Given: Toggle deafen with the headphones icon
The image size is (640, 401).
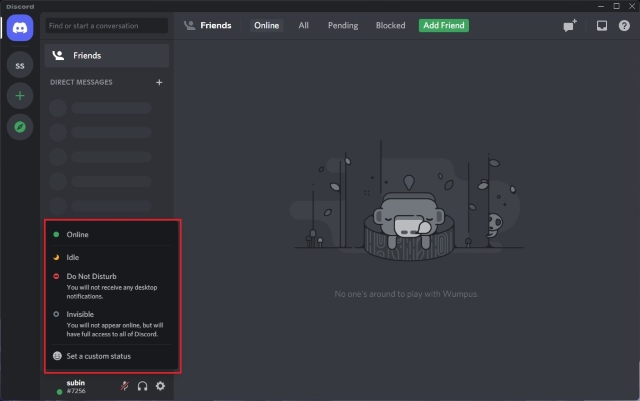Looking at the screenshot, I should click(142, 386).
